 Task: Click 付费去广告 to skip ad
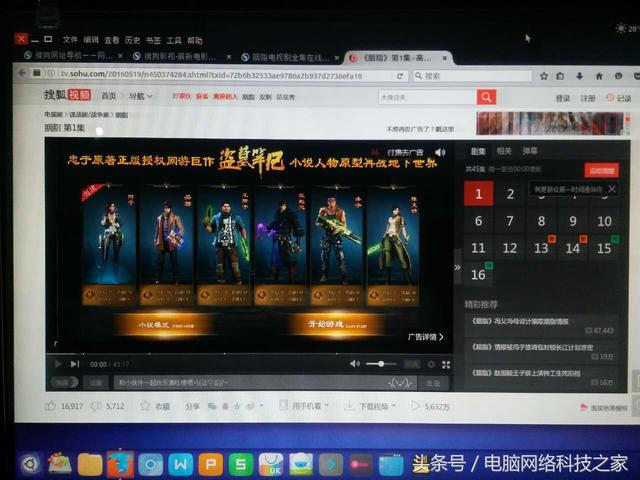405,152
